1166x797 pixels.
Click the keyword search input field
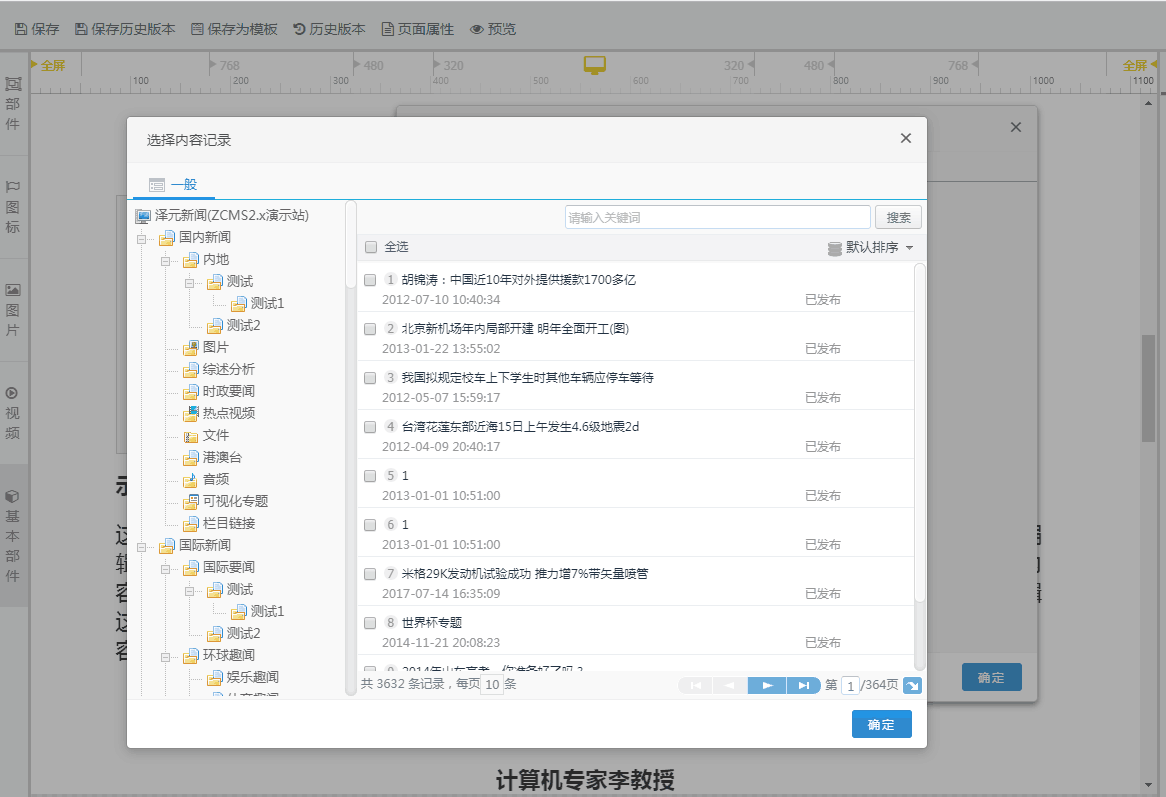pos(717,217)
